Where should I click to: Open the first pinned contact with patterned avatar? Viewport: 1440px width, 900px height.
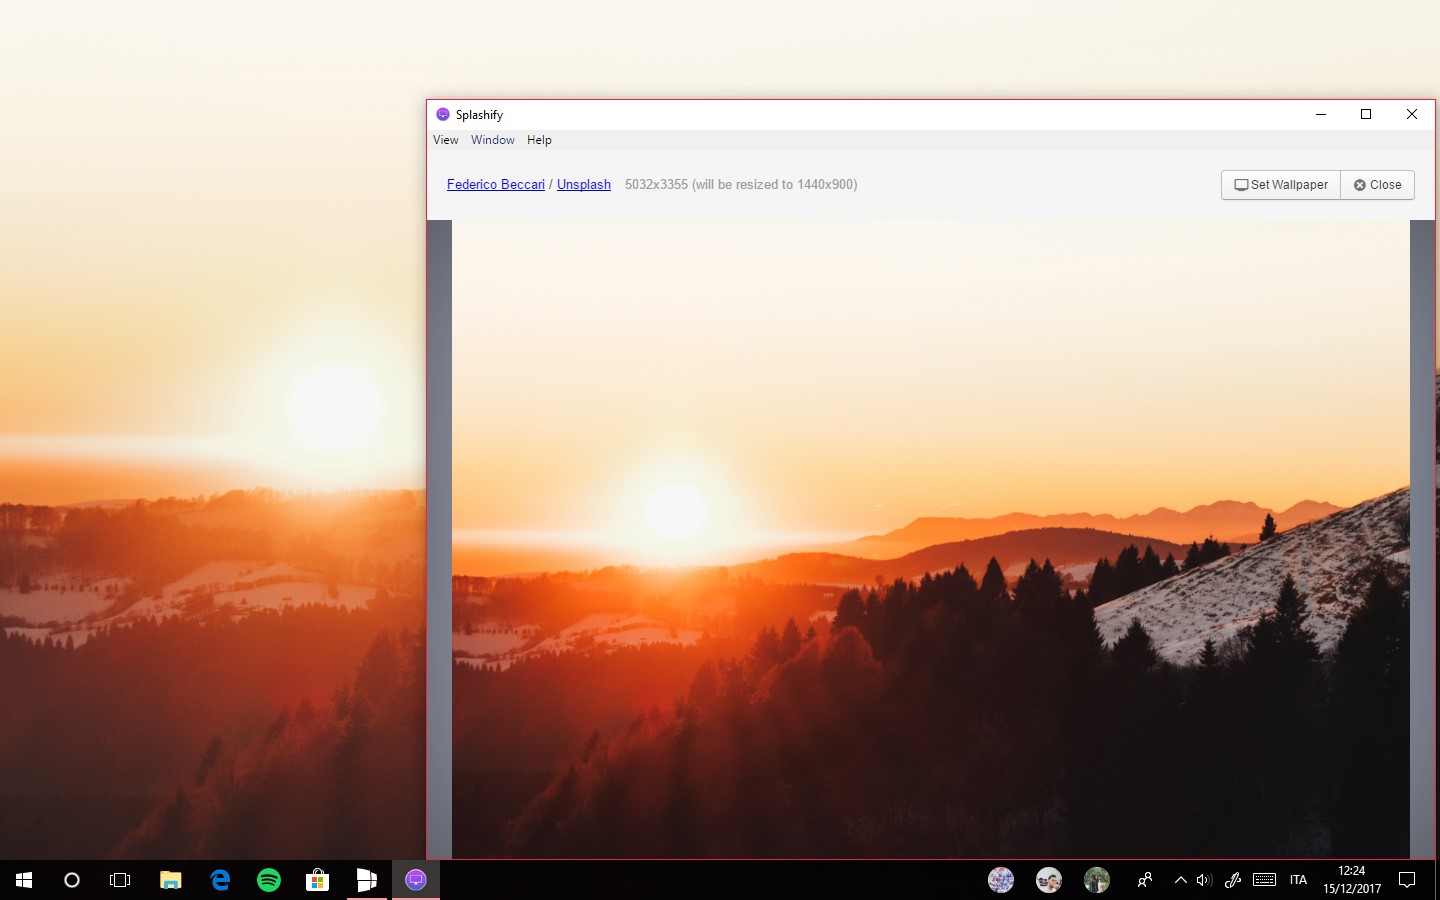click(x=1001, y=880)
